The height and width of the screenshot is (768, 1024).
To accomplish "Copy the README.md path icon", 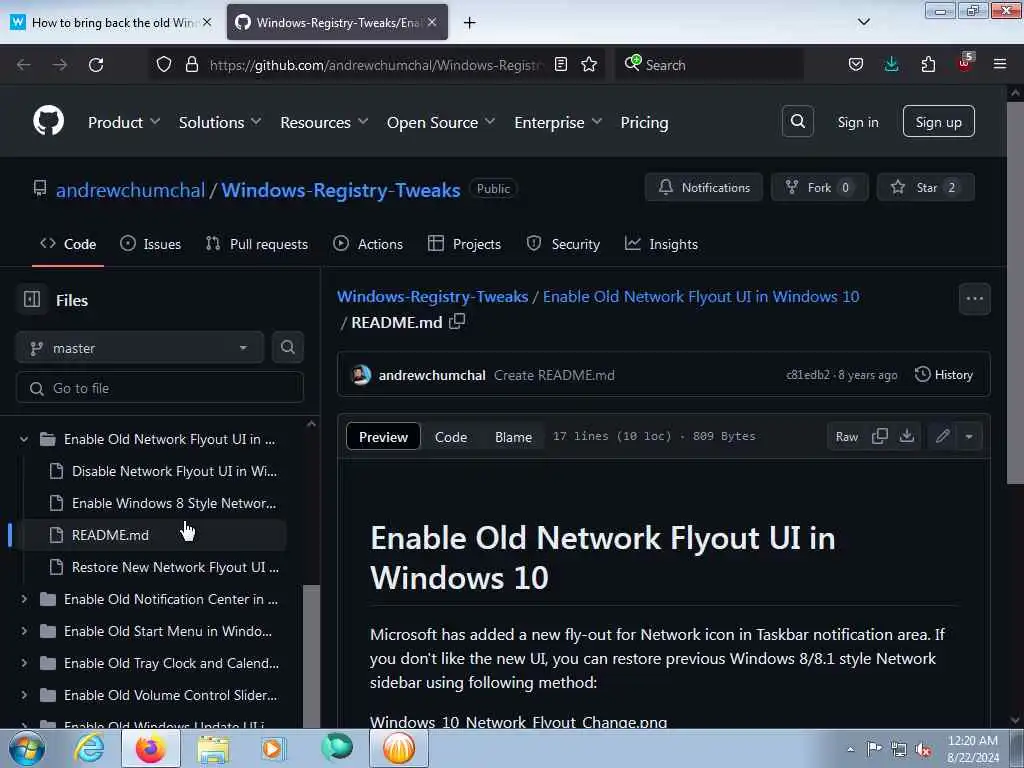I will 457,321.
